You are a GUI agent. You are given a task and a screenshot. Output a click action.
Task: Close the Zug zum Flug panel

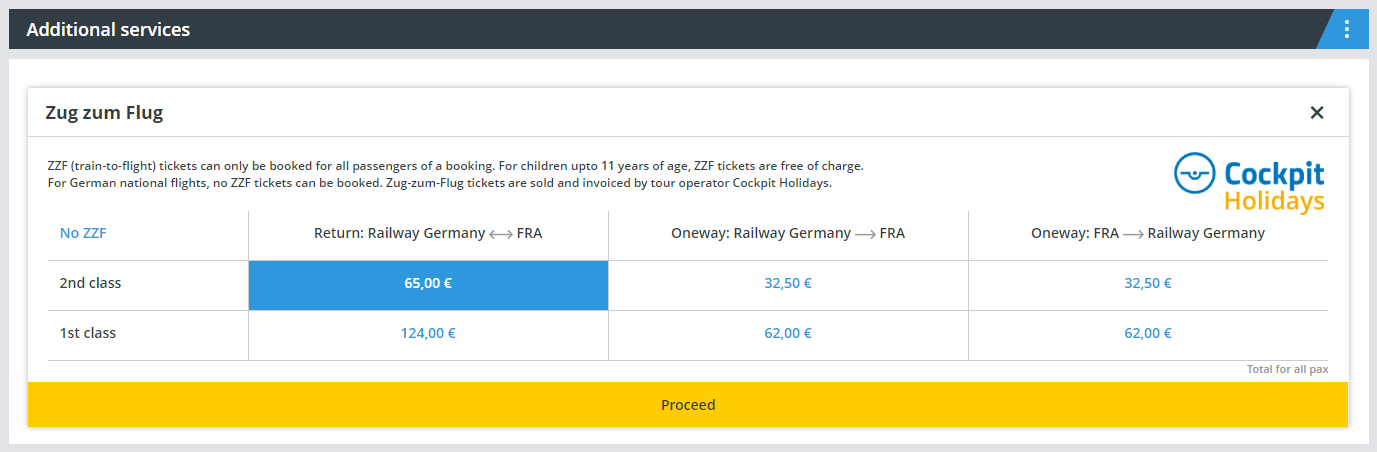[1317, 113]
